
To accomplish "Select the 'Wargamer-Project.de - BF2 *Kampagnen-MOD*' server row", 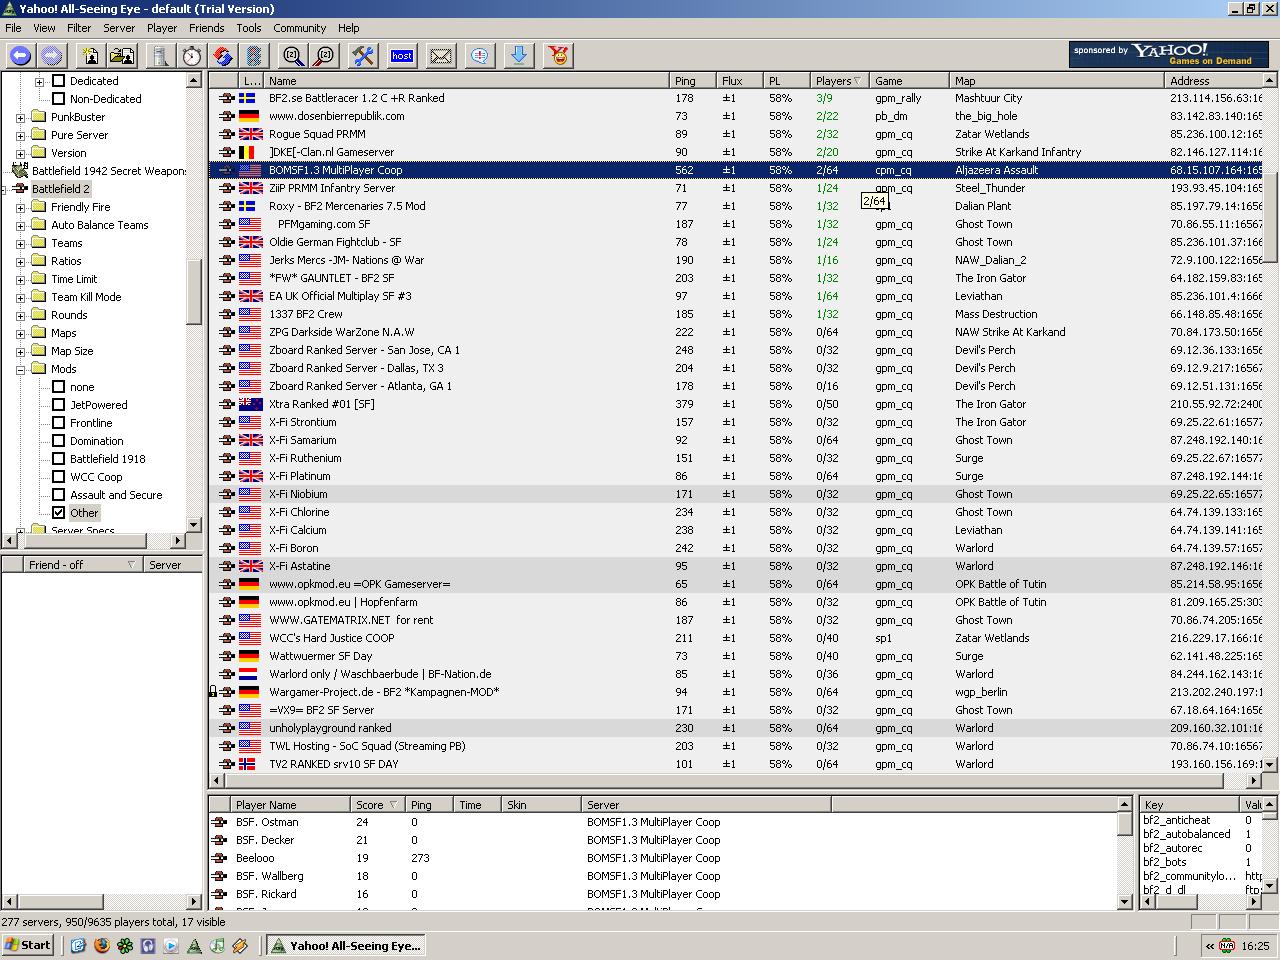I will pyautogui.click(x=735, y=692).
